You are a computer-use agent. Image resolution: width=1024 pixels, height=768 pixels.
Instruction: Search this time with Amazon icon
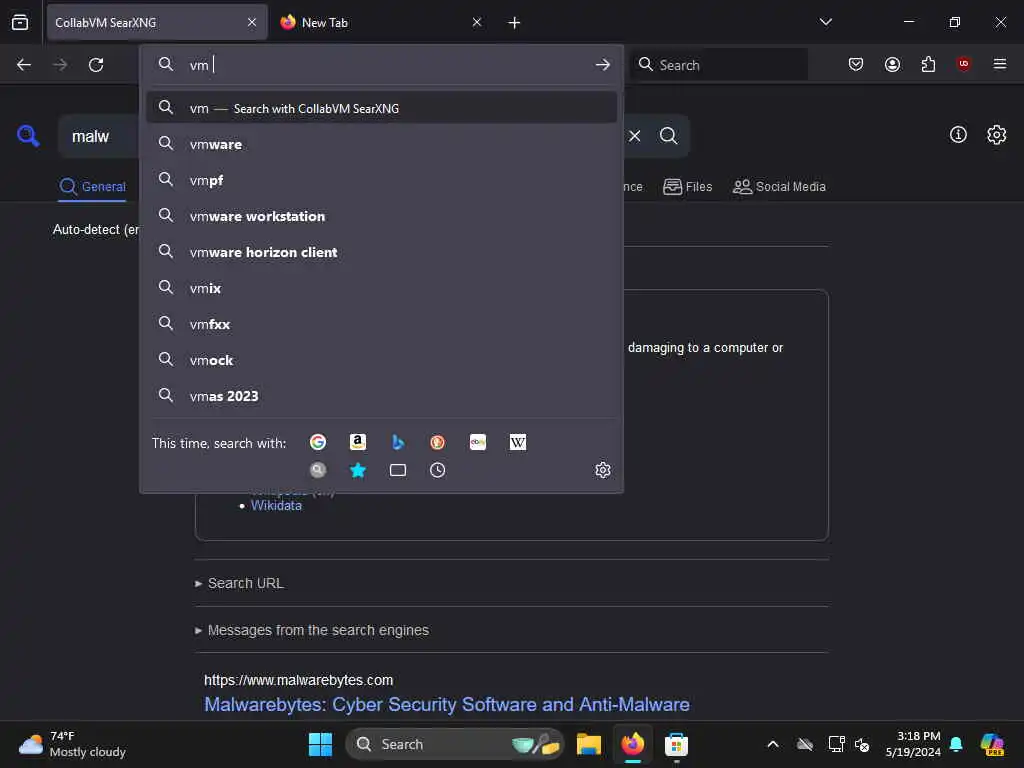tap(357, 442)
